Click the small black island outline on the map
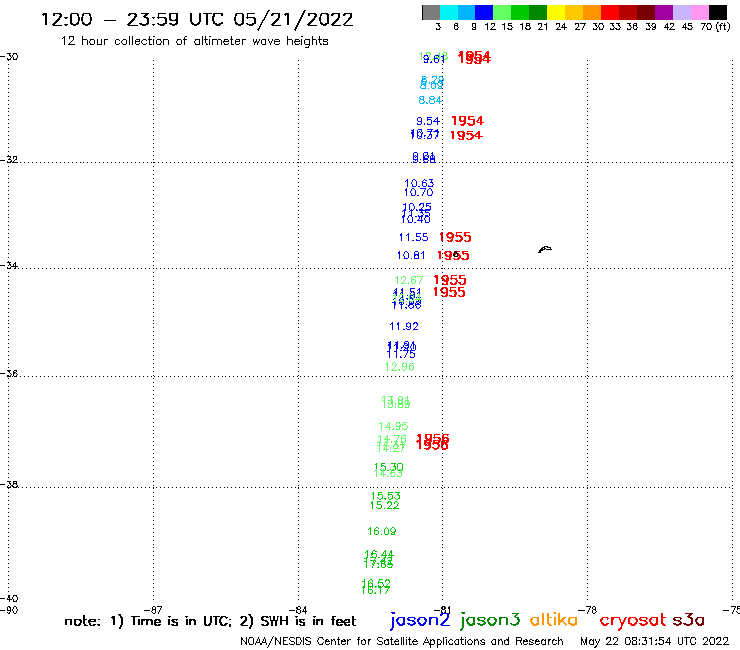 click(x=545, y=249)
